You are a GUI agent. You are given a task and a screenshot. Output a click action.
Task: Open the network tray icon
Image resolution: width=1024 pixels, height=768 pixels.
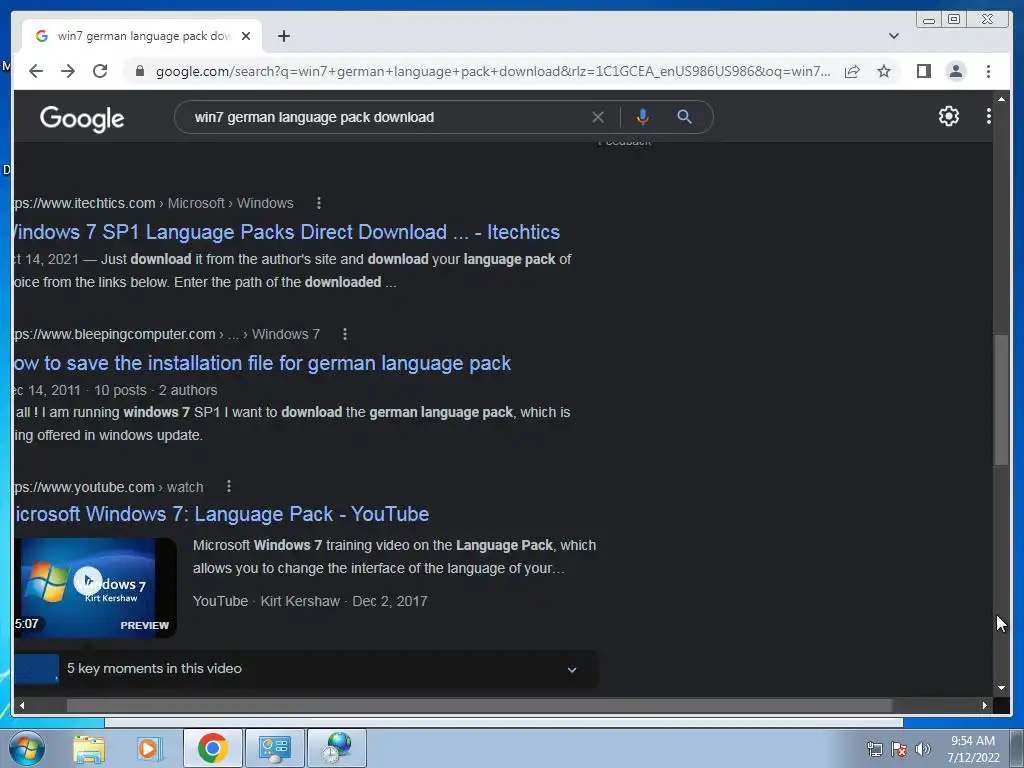(874, 749)
